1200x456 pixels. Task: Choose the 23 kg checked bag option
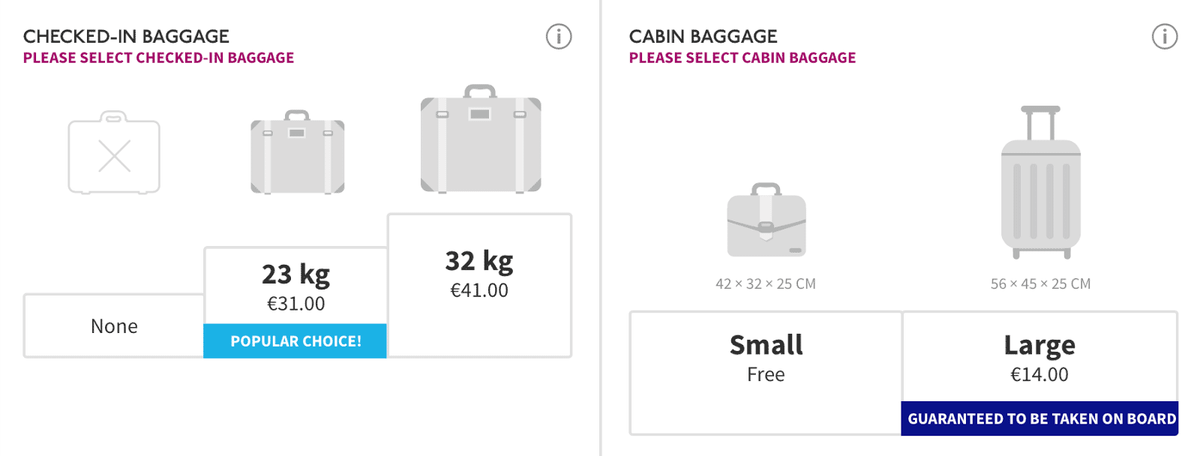tap(295, 285)
